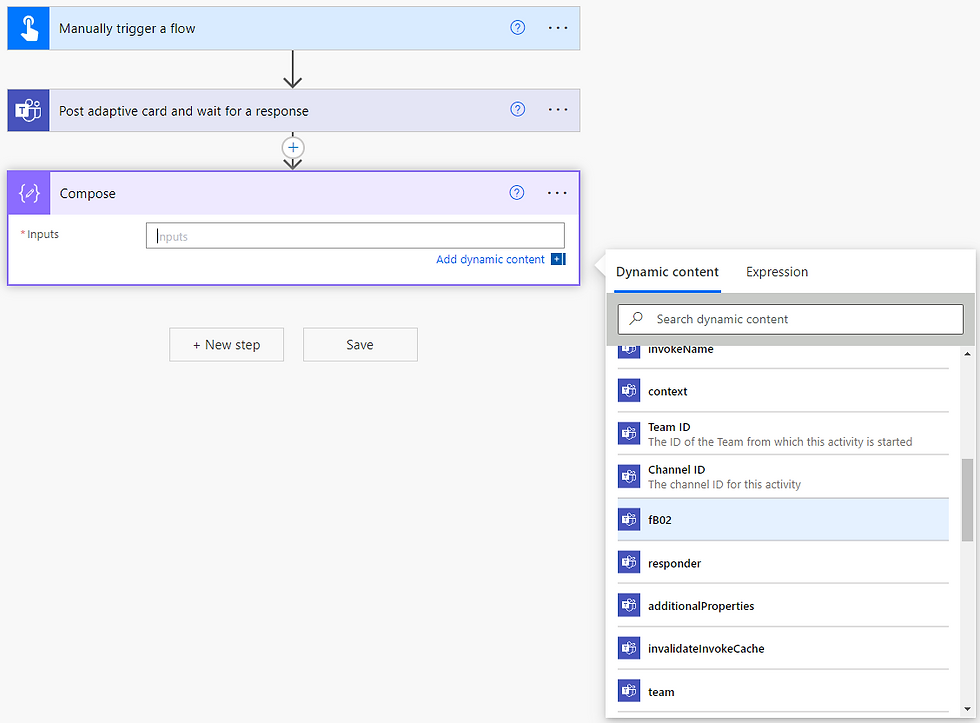Open more options menu for Compose

tap(557, 192)
